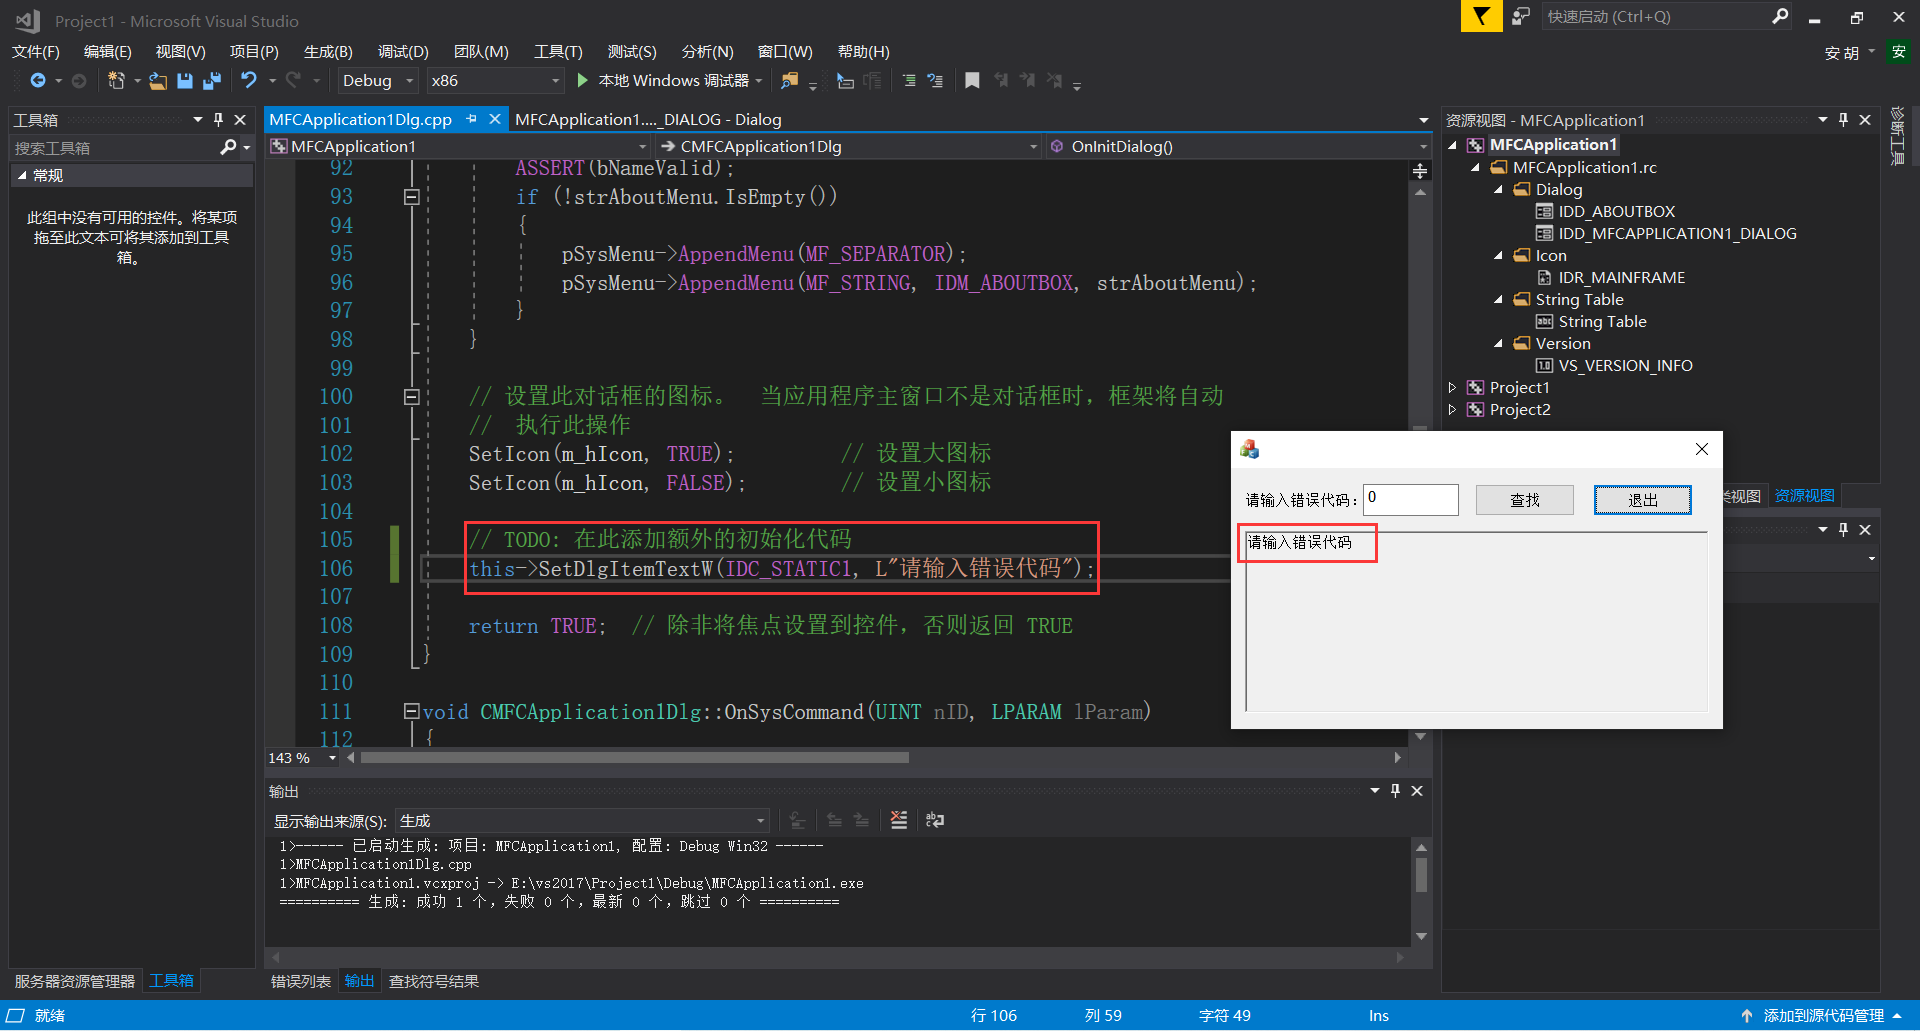Click the editor split view handle
The image size is (1920, 1031).
point(1420,171)
